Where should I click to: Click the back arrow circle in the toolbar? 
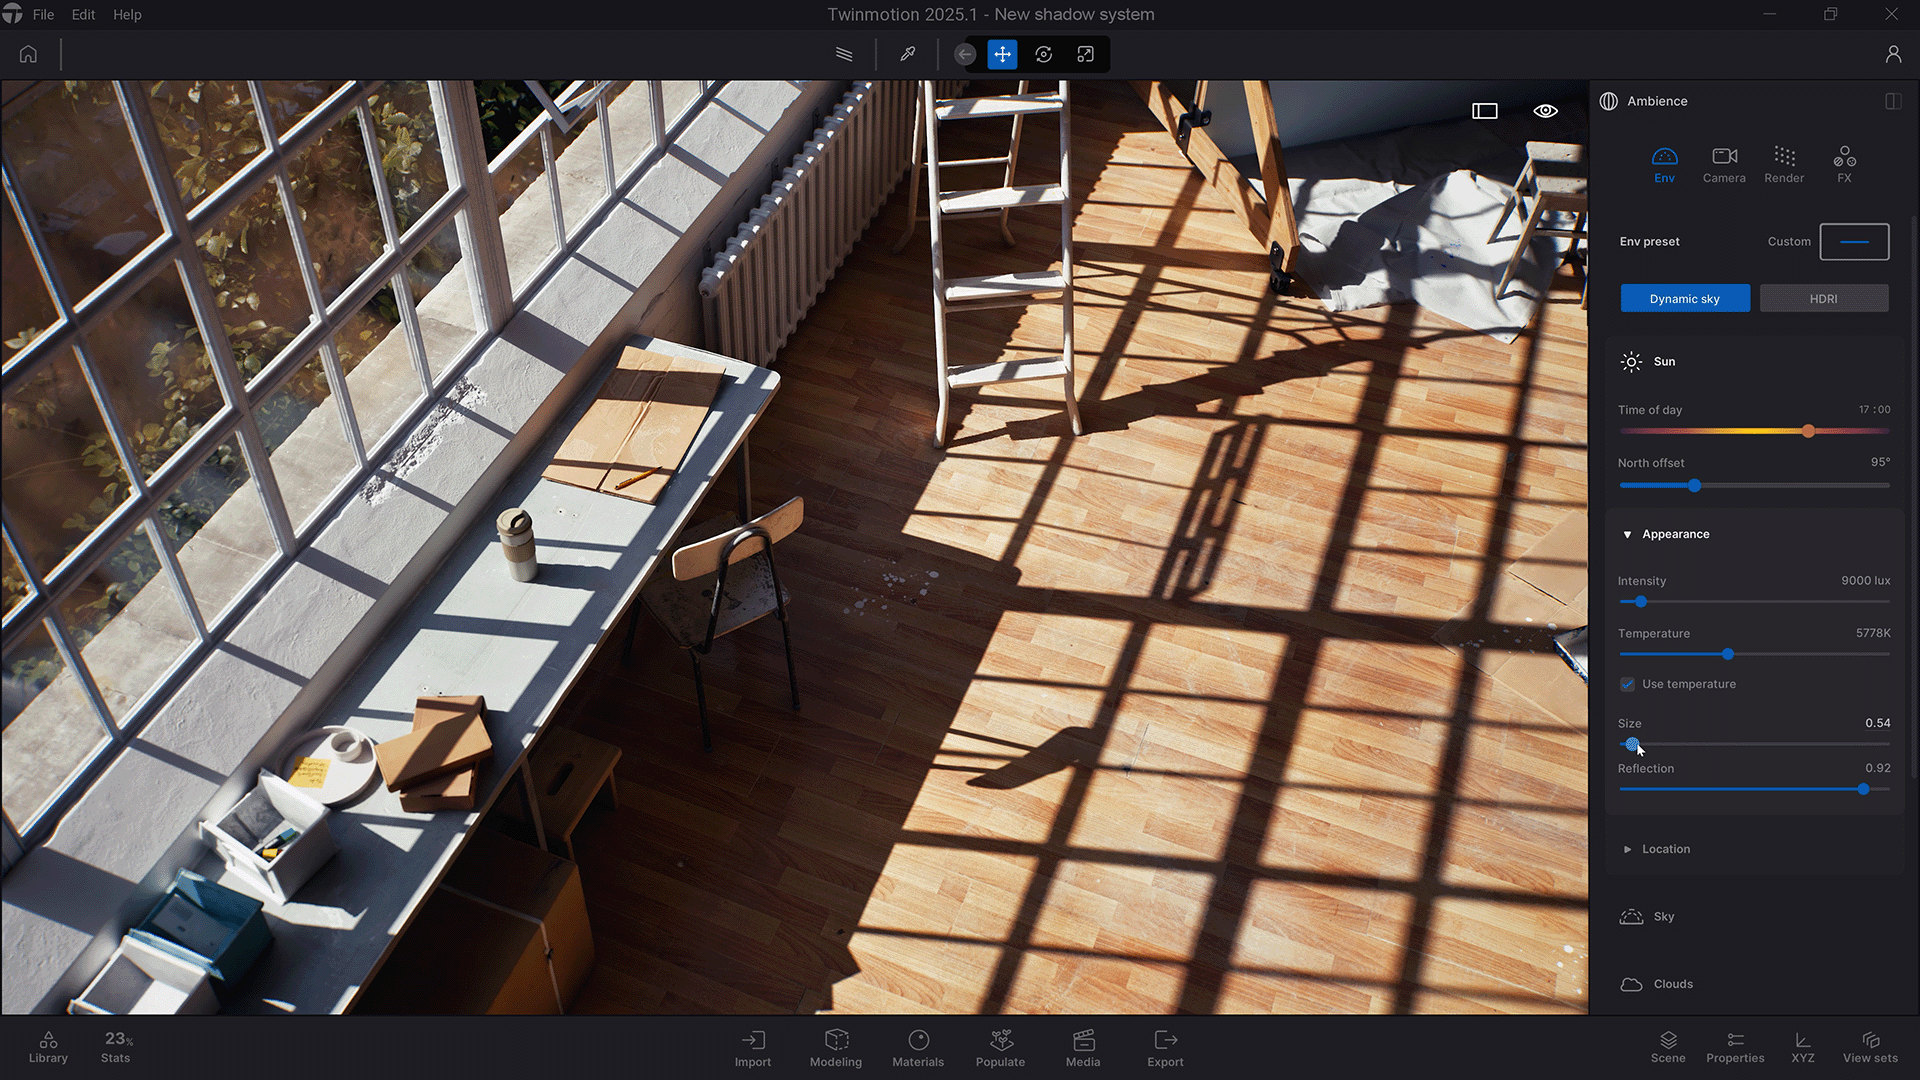coord(965,54)
